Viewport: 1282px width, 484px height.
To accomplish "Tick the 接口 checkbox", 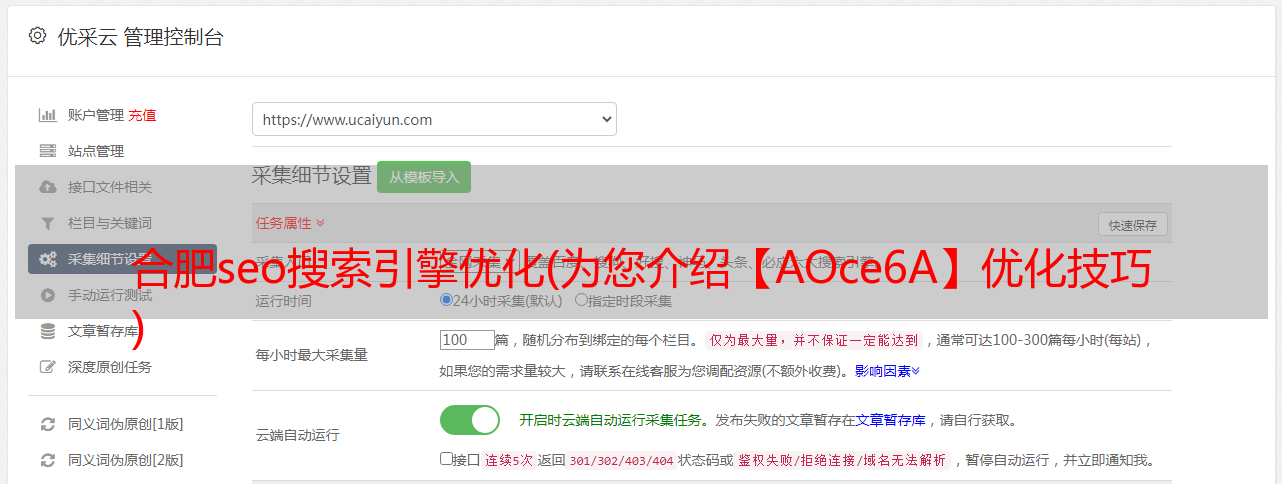I will click(x=446, y=459).
